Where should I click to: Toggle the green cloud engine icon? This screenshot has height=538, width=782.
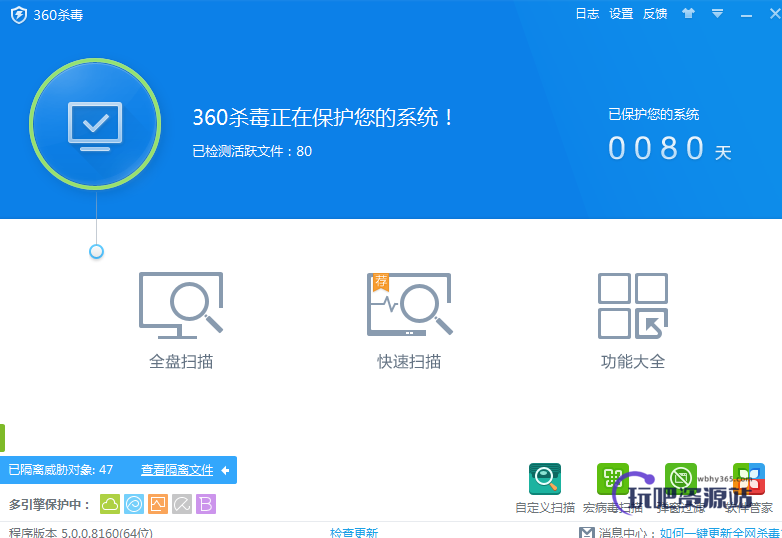click(x=110, y=504)
